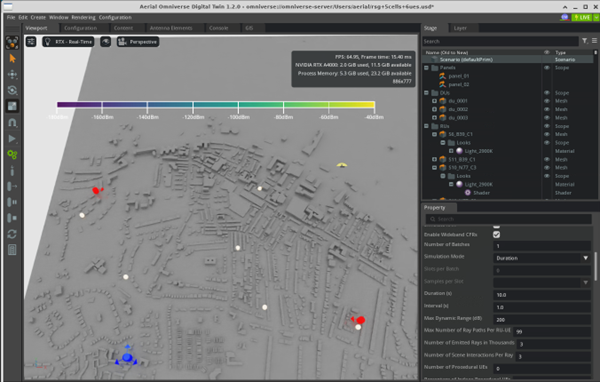Screen dimensions: 600x382
Task: Click the Max Dynamic Range (dB) field
Action: (542, 320)
